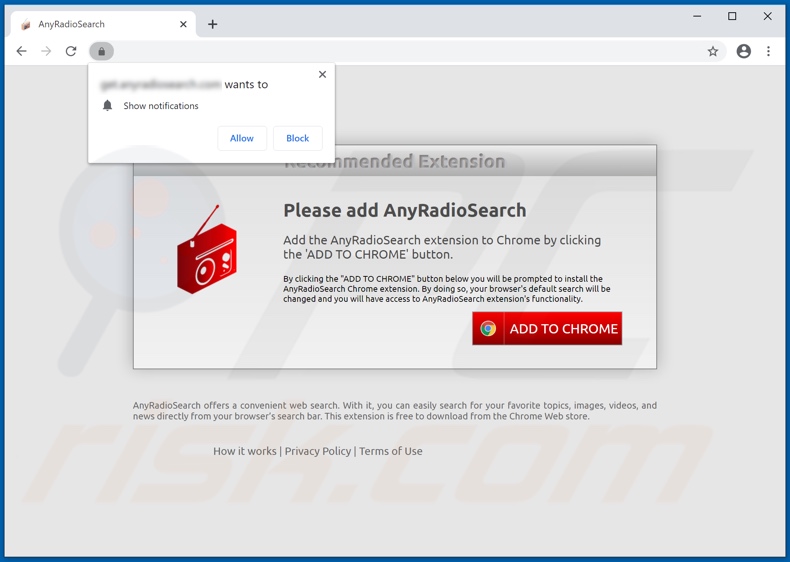This screenshot has width=790, height=562.
Task: Click the bell notification icon in popup
Action: click(x=107, y=105)
